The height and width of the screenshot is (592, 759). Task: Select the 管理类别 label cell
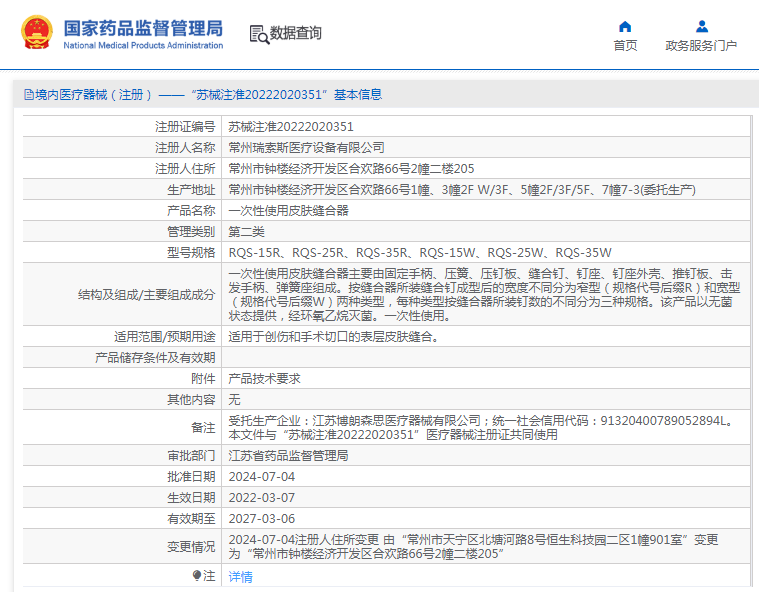pyautogui.click(x=191, y=231)
